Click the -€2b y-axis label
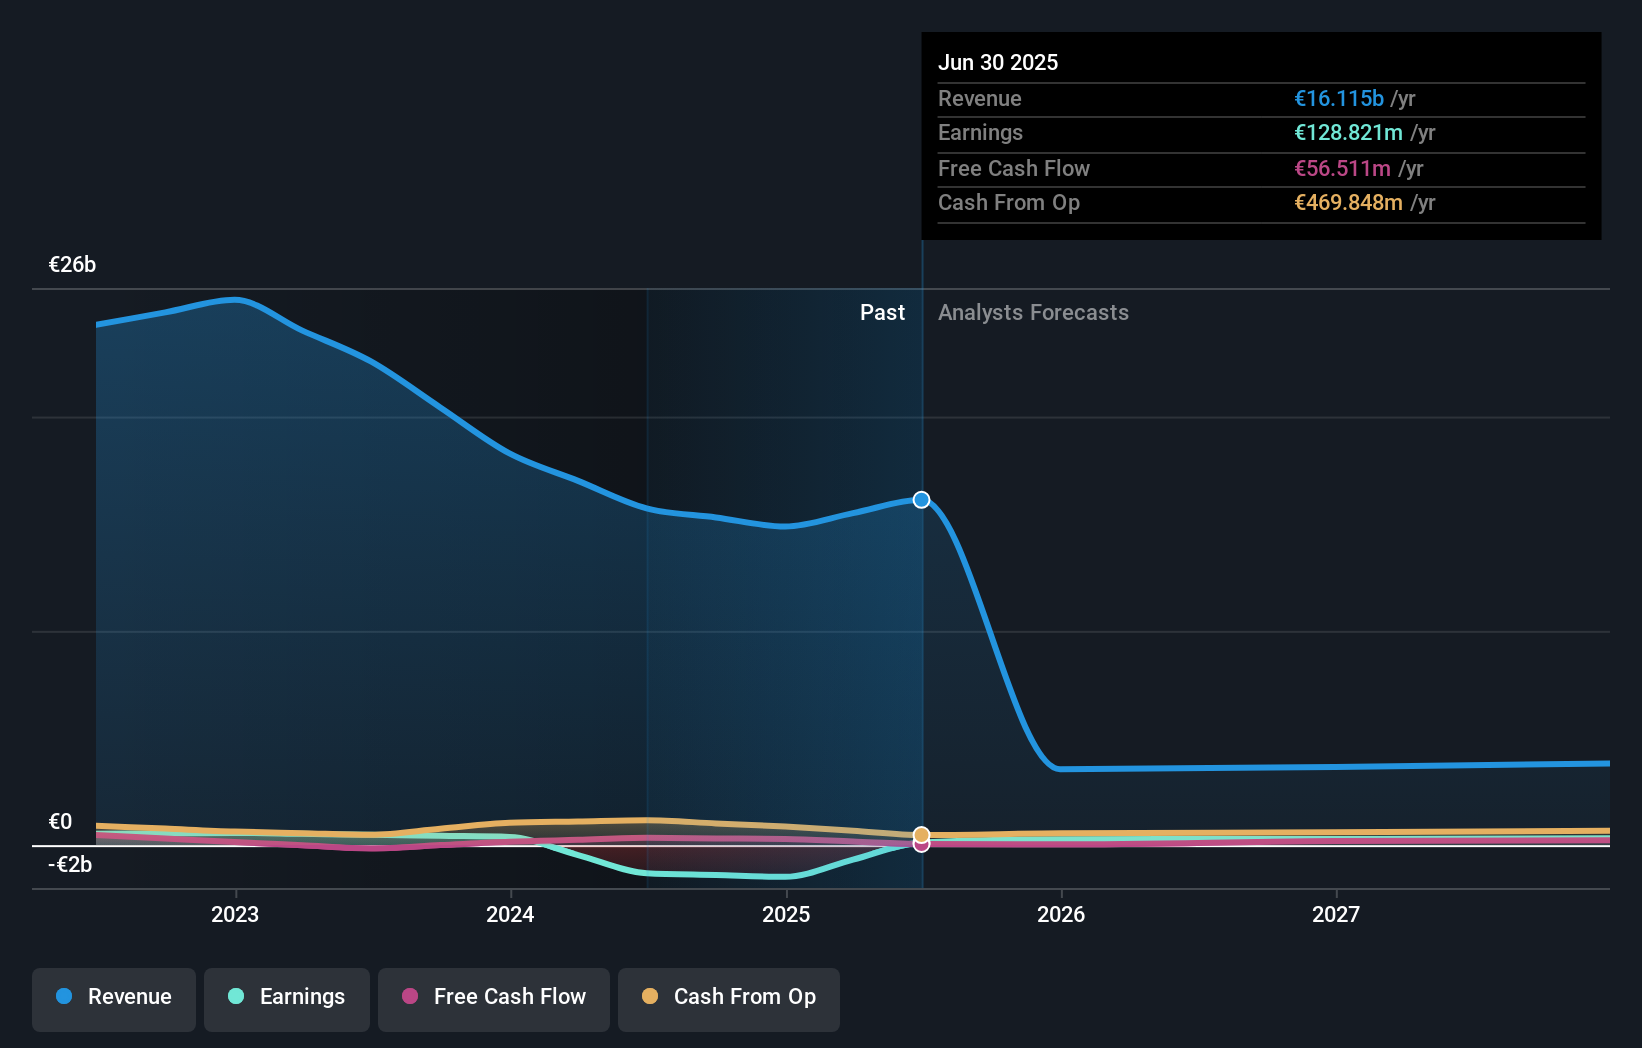 click(x=70, y=865)
